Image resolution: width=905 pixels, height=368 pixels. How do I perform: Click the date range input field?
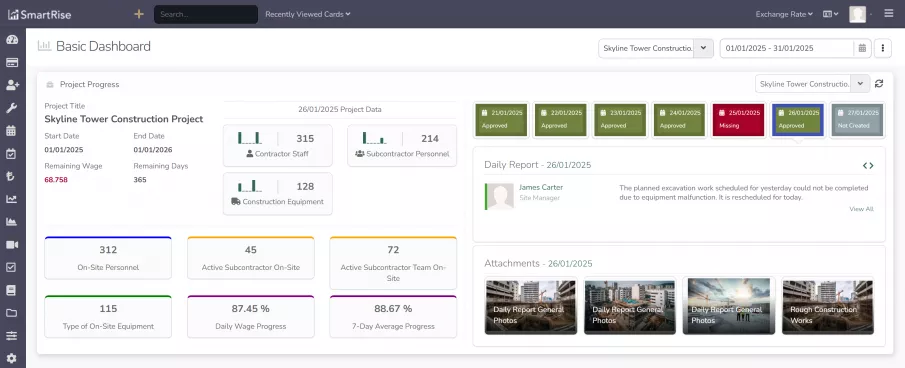pyautogui.click(x=787, y=48)
